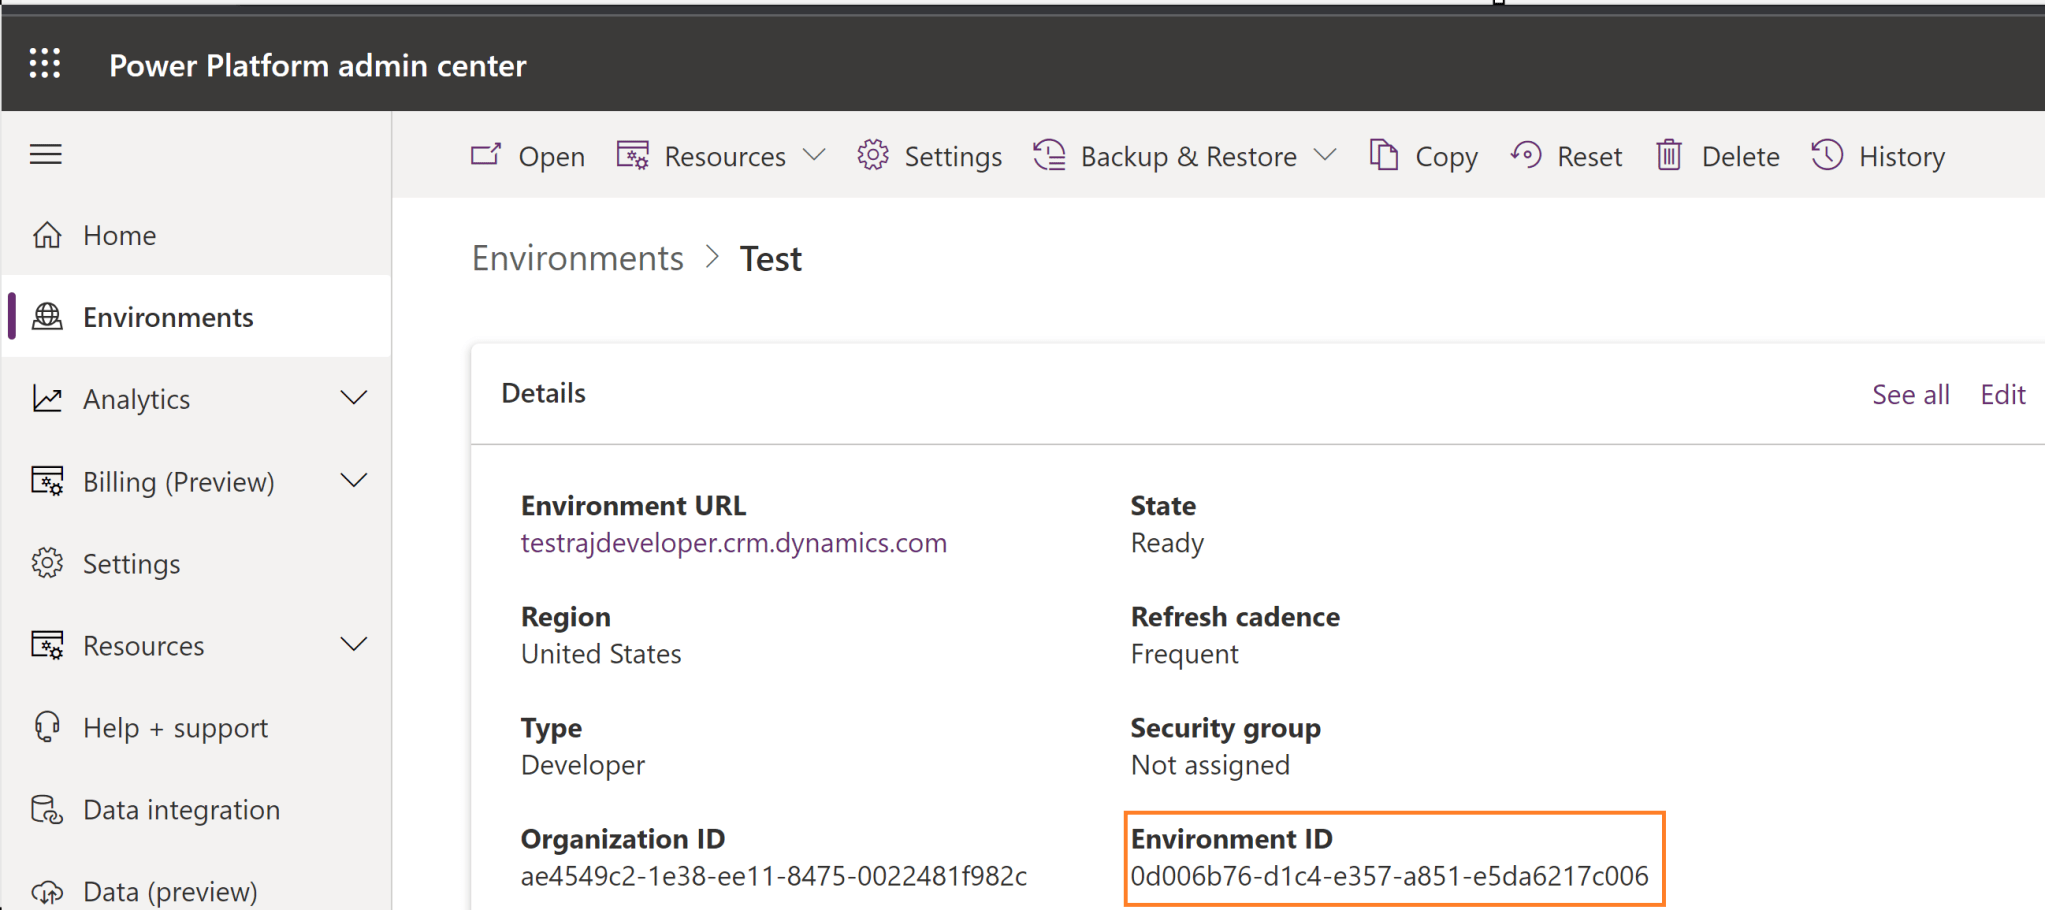Click the Settings gear in the toolbar
Image resolution: width=2045 pixels, height=910 pixels.
(x=874, y=155)
